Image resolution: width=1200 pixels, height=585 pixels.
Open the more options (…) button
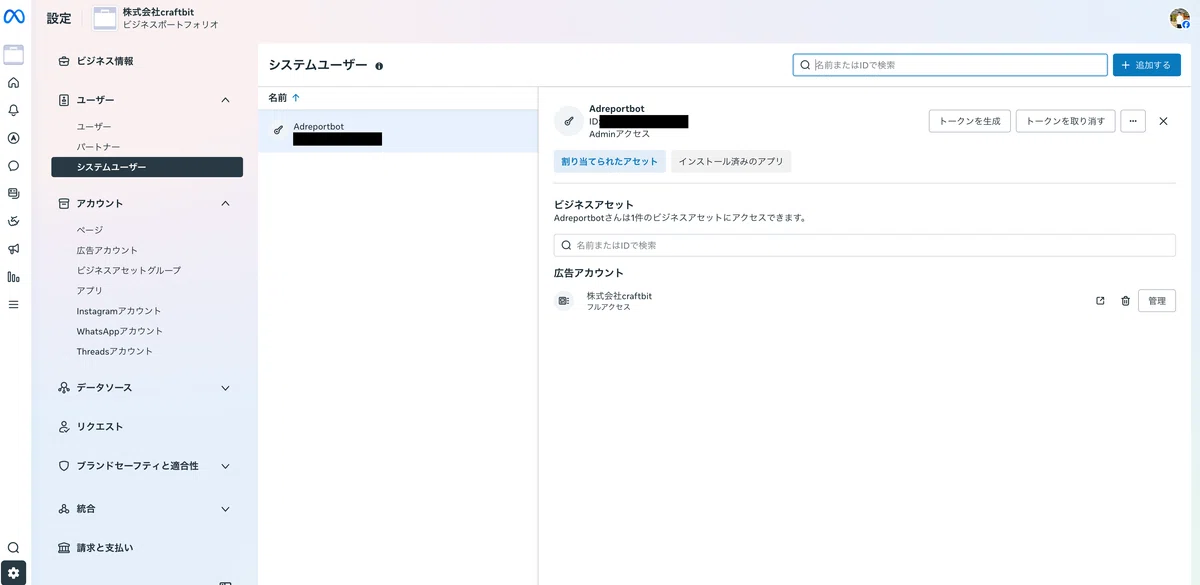pos(1133,121)
